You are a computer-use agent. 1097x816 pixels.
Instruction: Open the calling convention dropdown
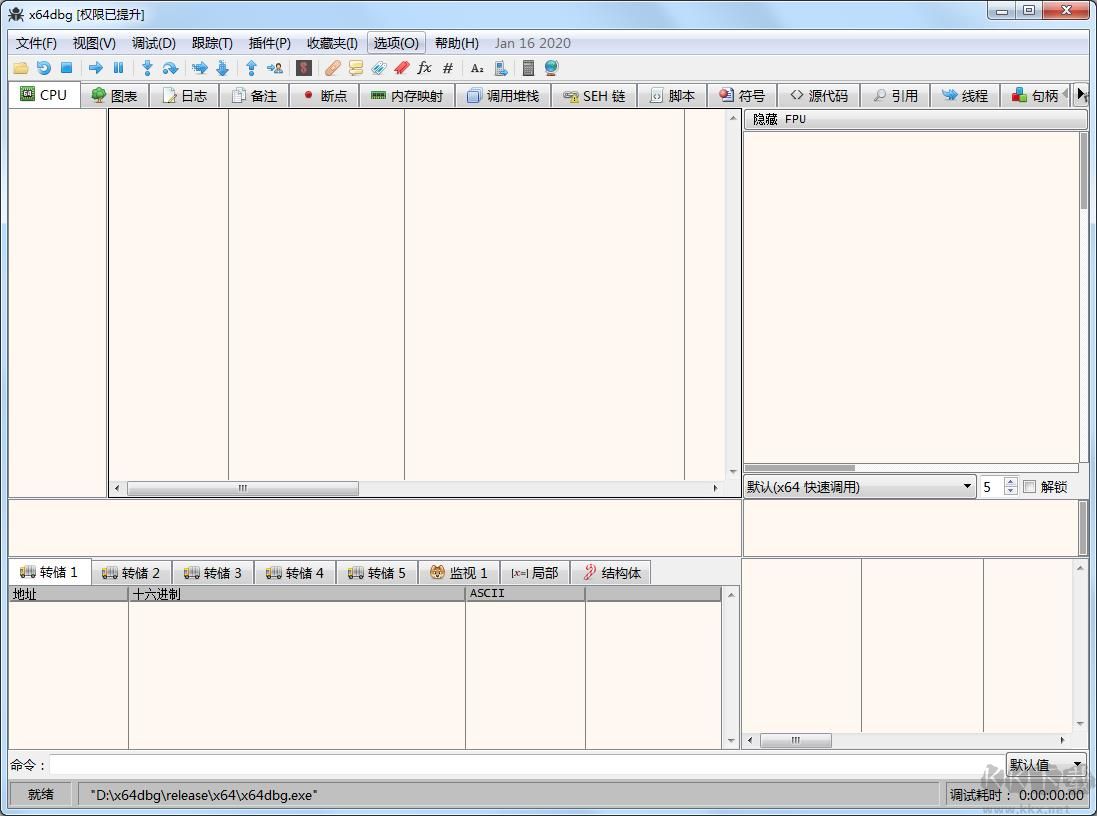point(859,487)
